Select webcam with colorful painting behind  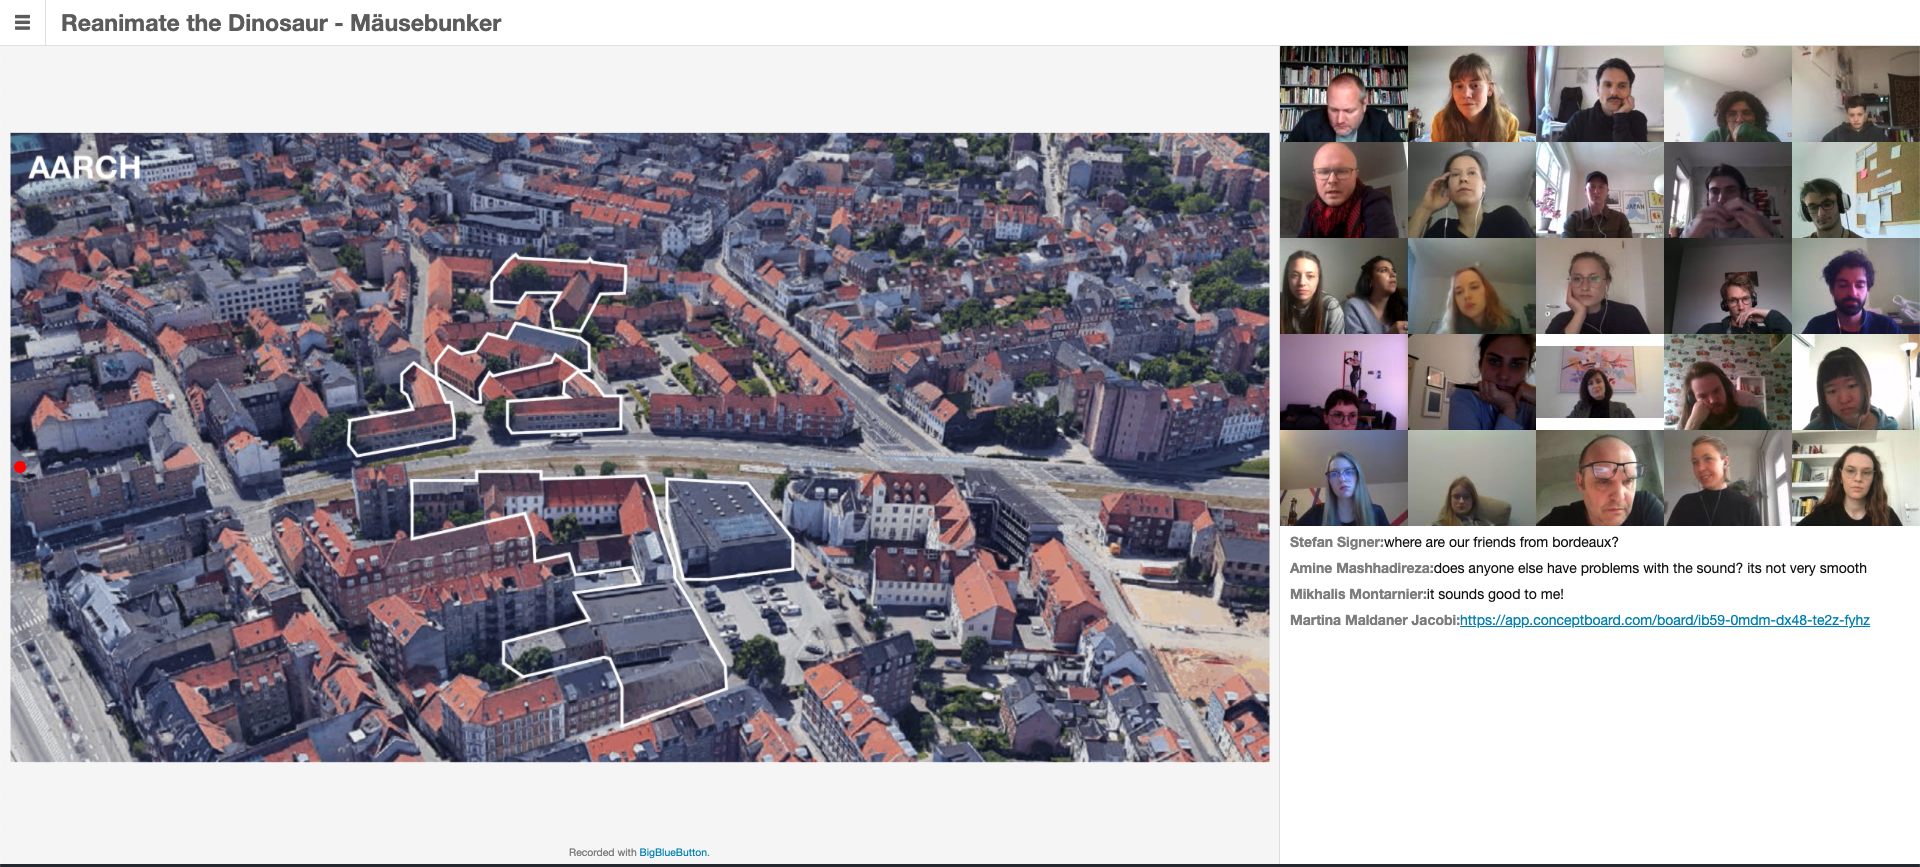pos(1599,382)
